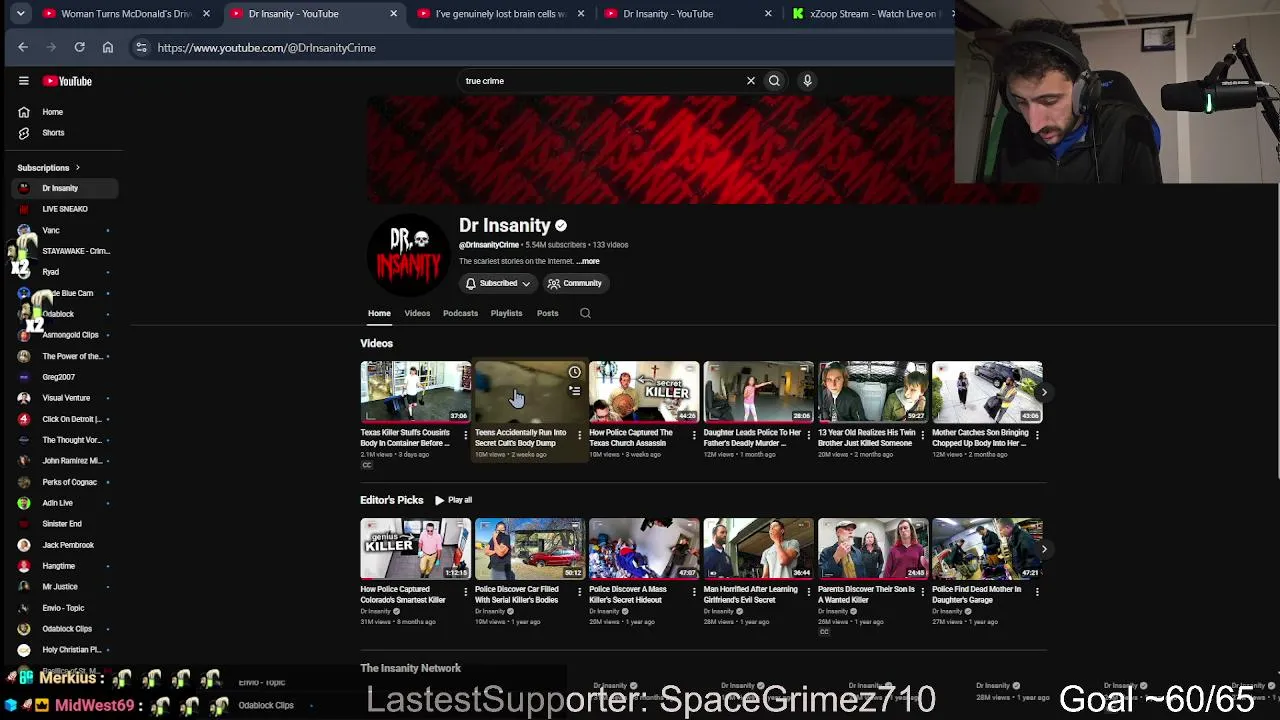This screenshot has width=1280, height=720.
Task: View site information icon in address bar
Action: tap(141, 47)
